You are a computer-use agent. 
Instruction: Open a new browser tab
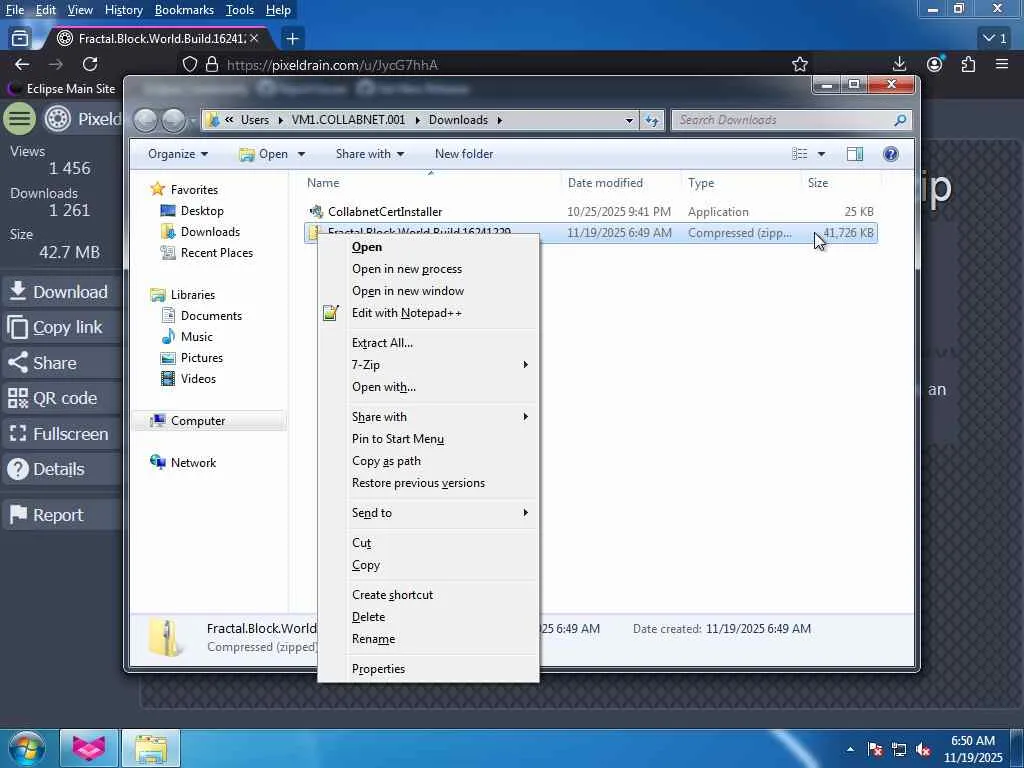point(292,39)
